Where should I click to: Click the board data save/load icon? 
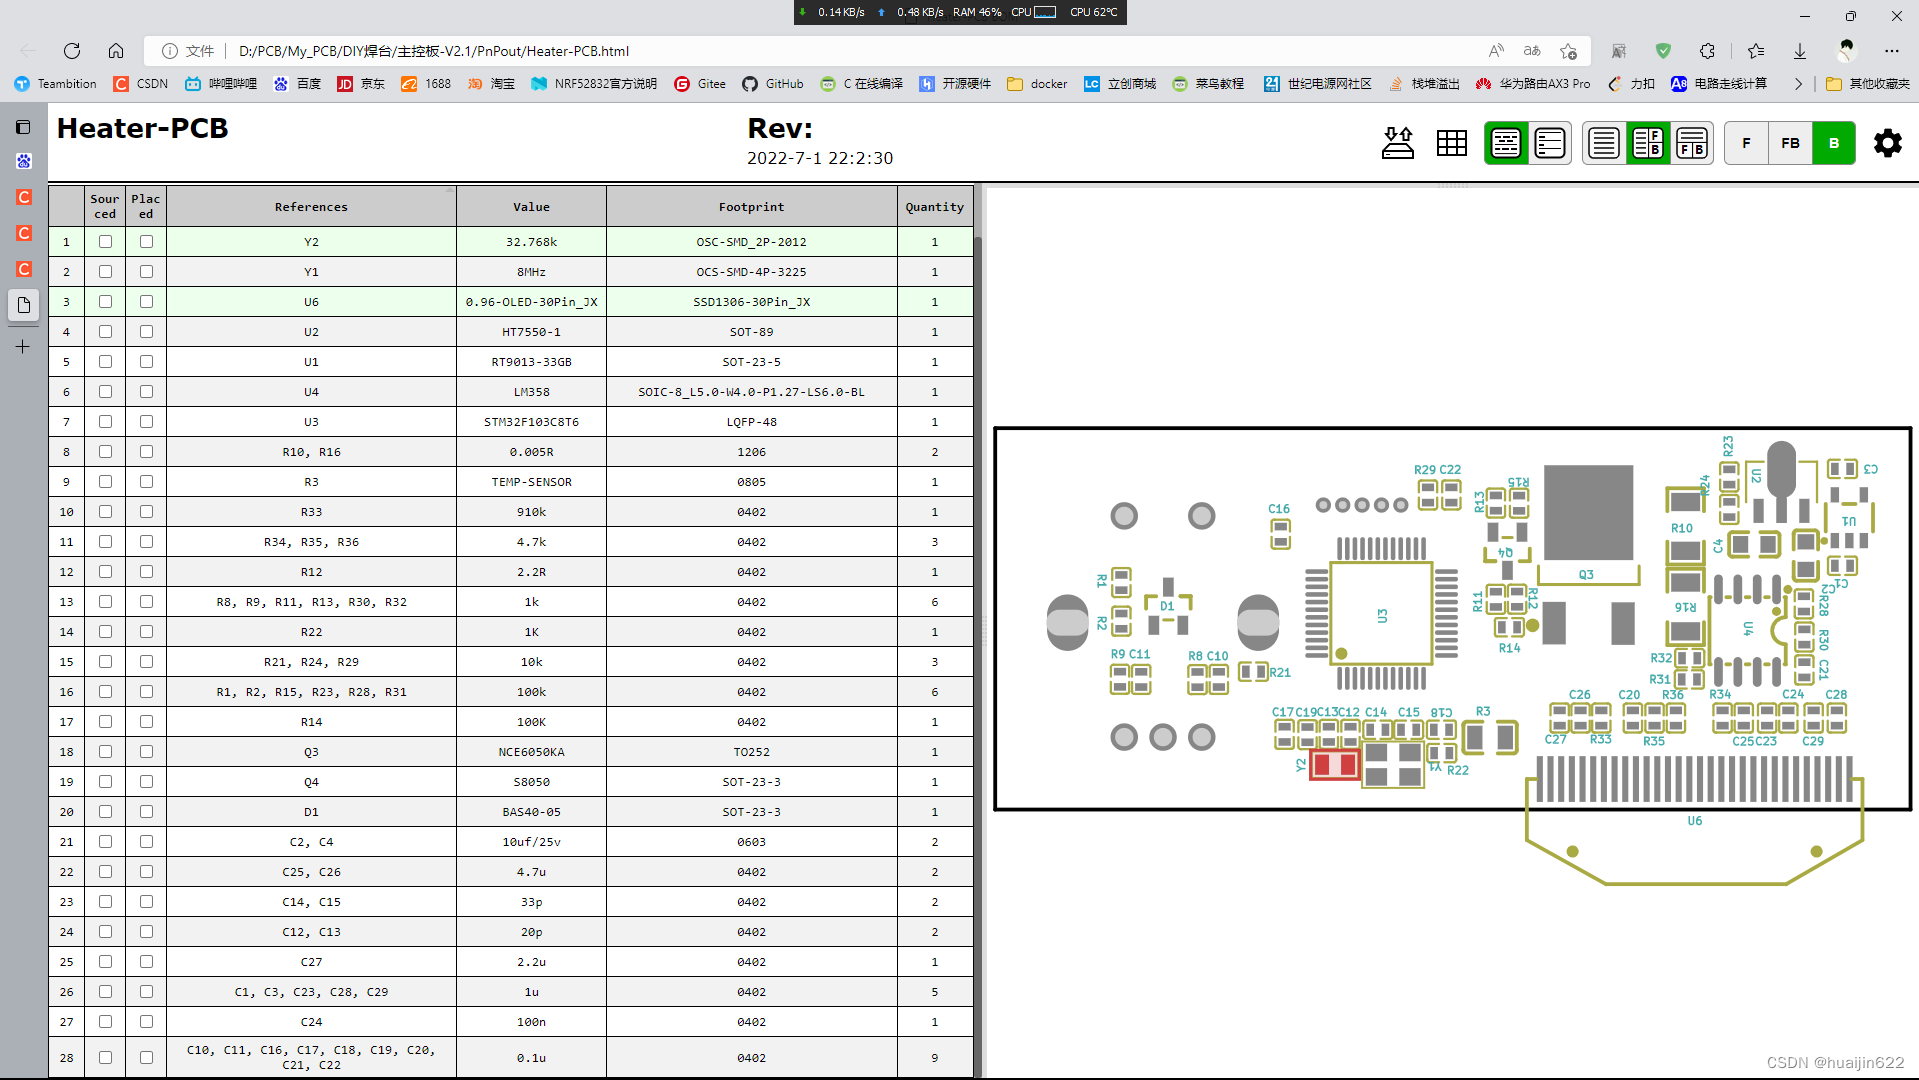point(1398,143)
